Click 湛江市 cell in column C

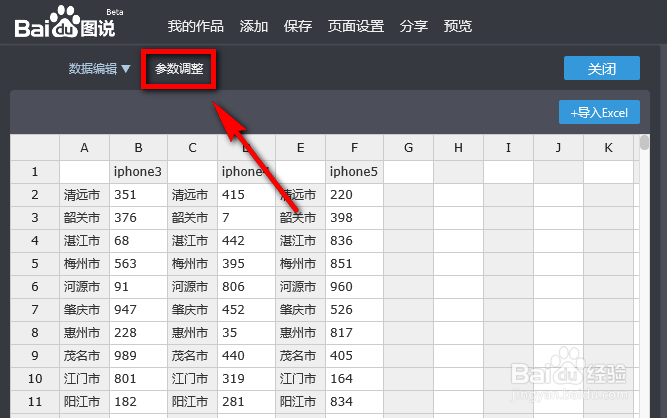pyautogui.click(x=192, y=241)
